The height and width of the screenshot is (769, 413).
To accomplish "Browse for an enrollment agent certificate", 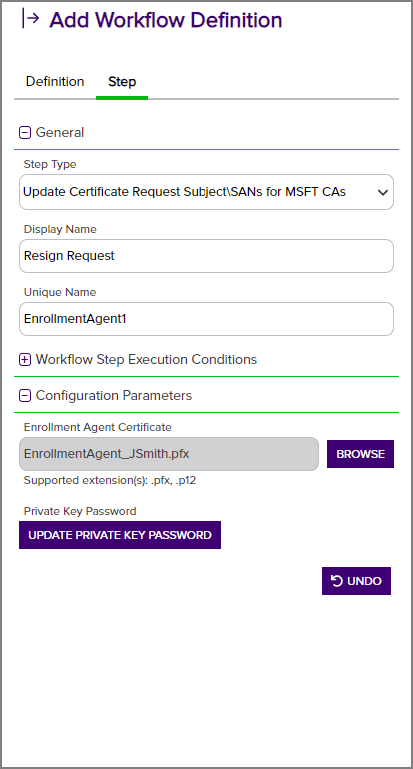I will [x=361, y=454].
